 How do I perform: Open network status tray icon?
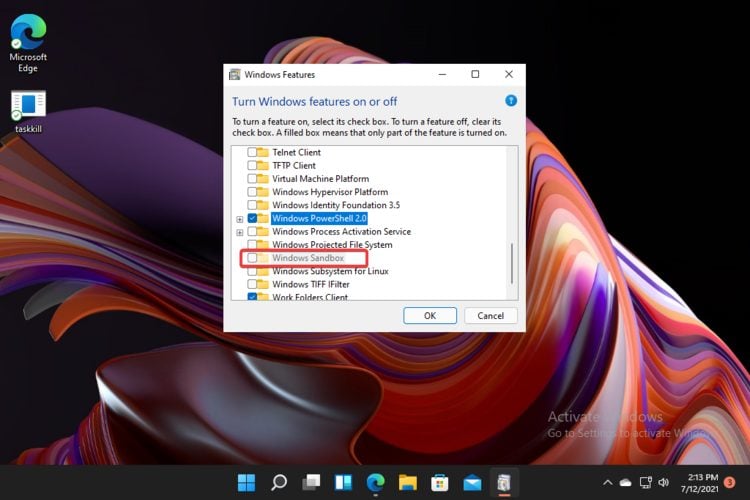[646, 482]
